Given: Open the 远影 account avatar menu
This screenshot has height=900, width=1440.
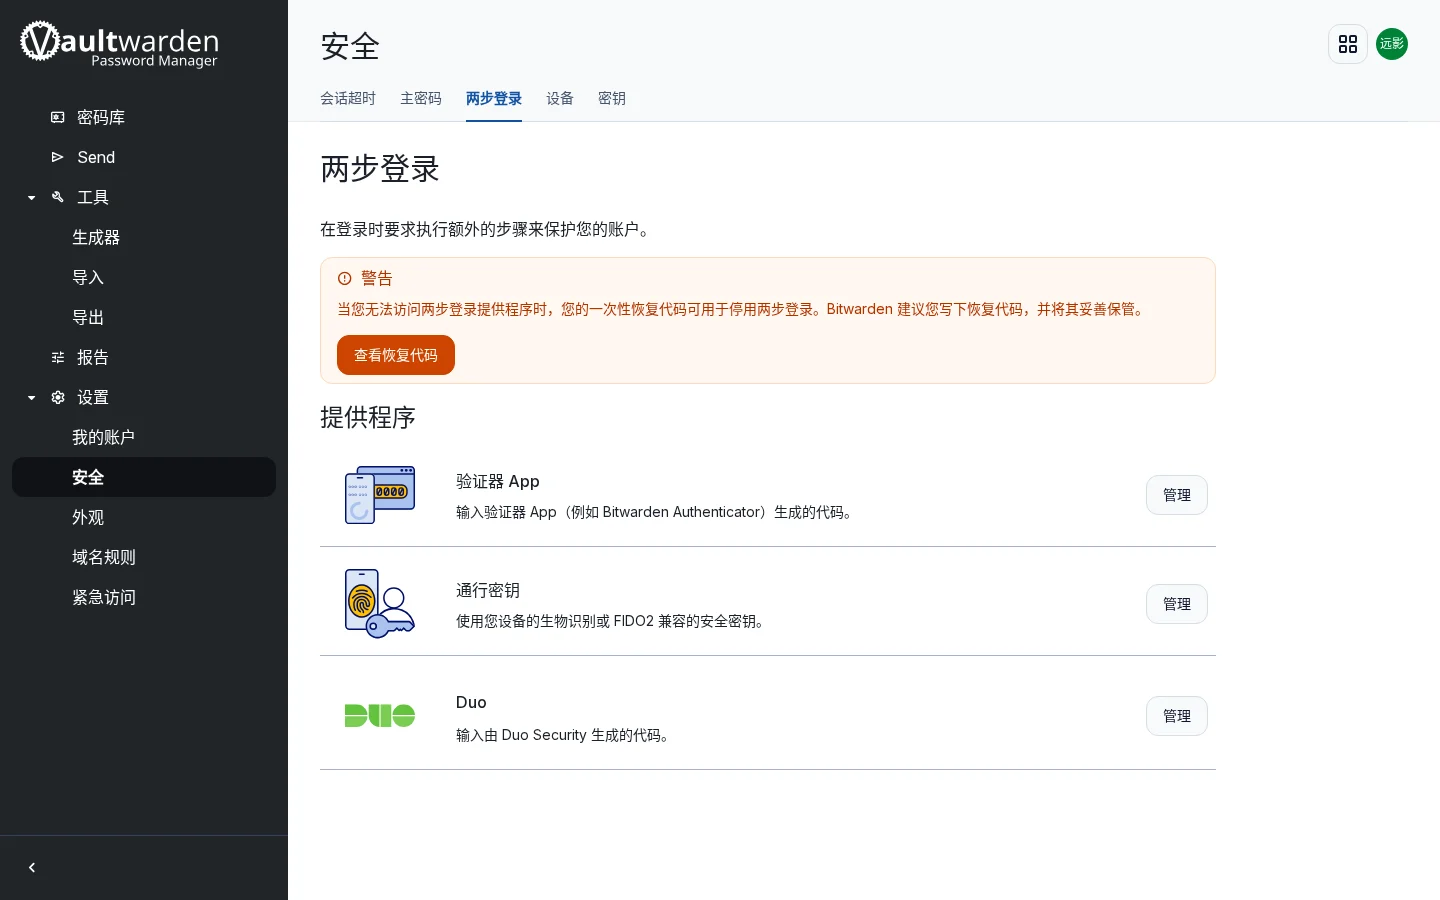Looking at the screenshot, I should click(x=1392, y=44).
